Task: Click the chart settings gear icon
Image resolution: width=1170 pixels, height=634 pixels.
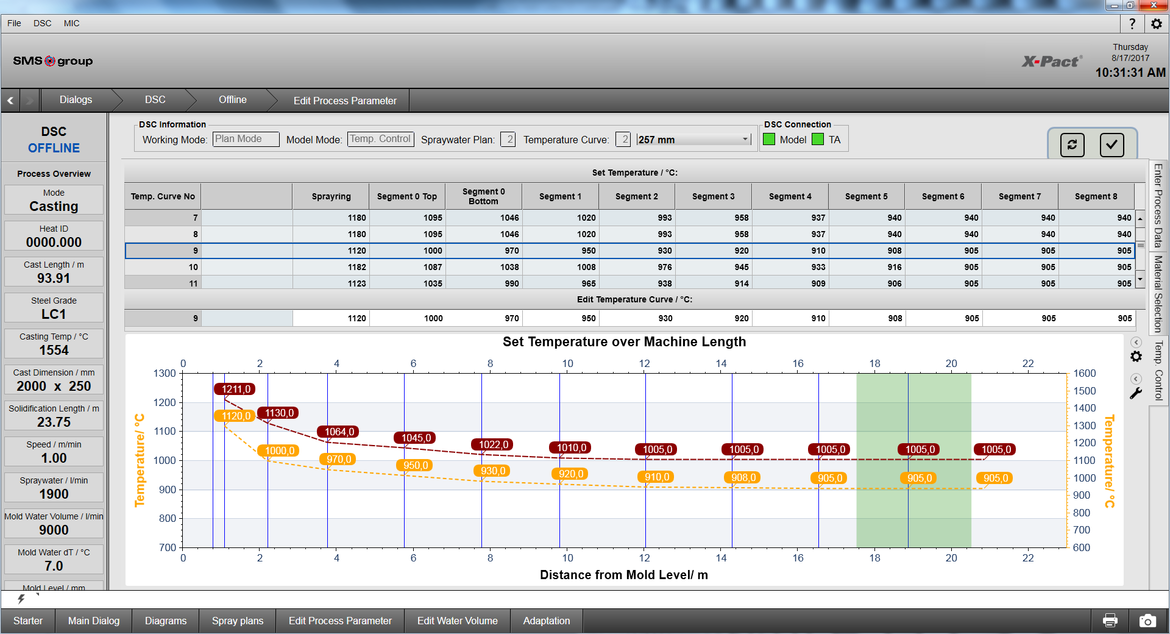Action: pyautogui.click(x=1136, y=357)
